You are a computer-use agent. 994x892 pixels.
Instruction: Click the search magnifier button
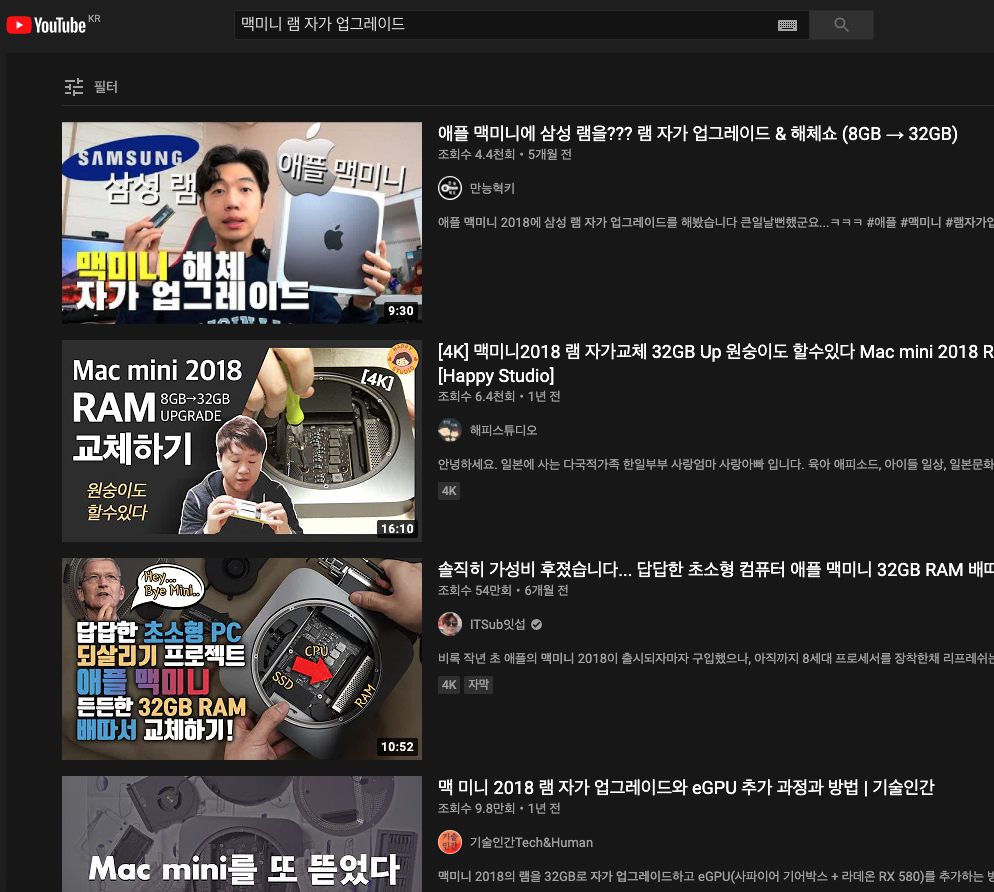[841, 25]
